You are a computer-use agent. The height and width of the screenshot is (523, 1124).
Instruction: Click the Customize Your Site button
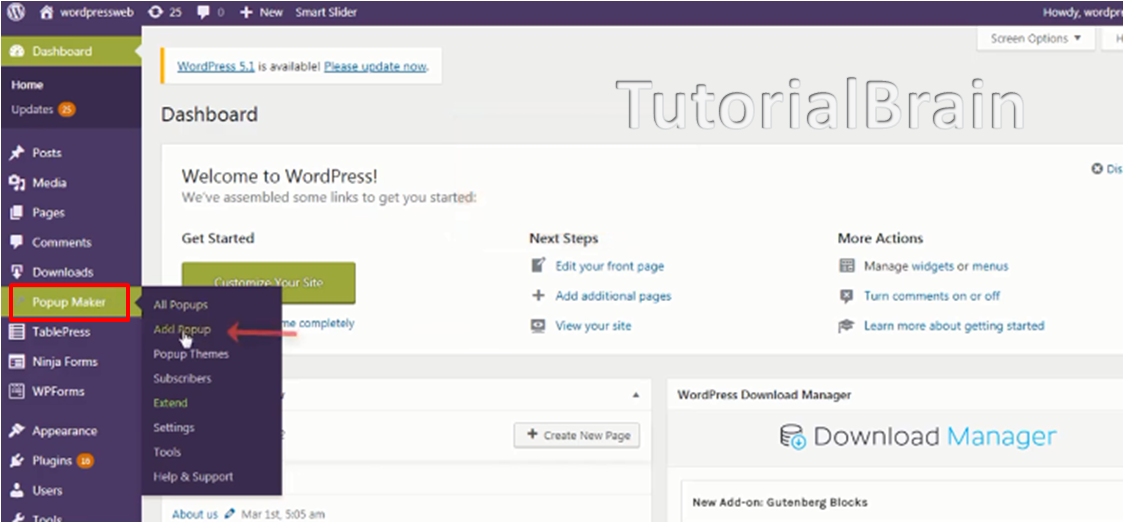pyautogui.click(x=268, y=282)
